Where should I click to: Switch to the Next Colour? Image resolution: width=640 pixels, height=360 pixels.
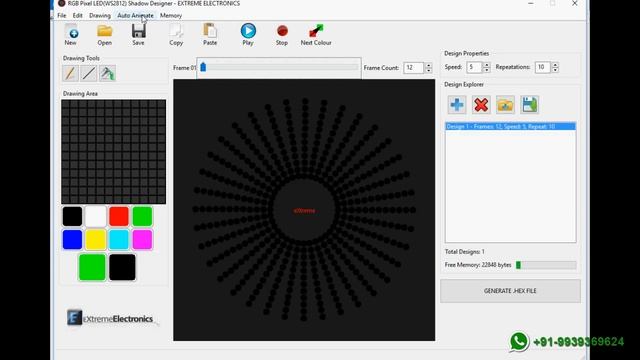pos(316,34)
